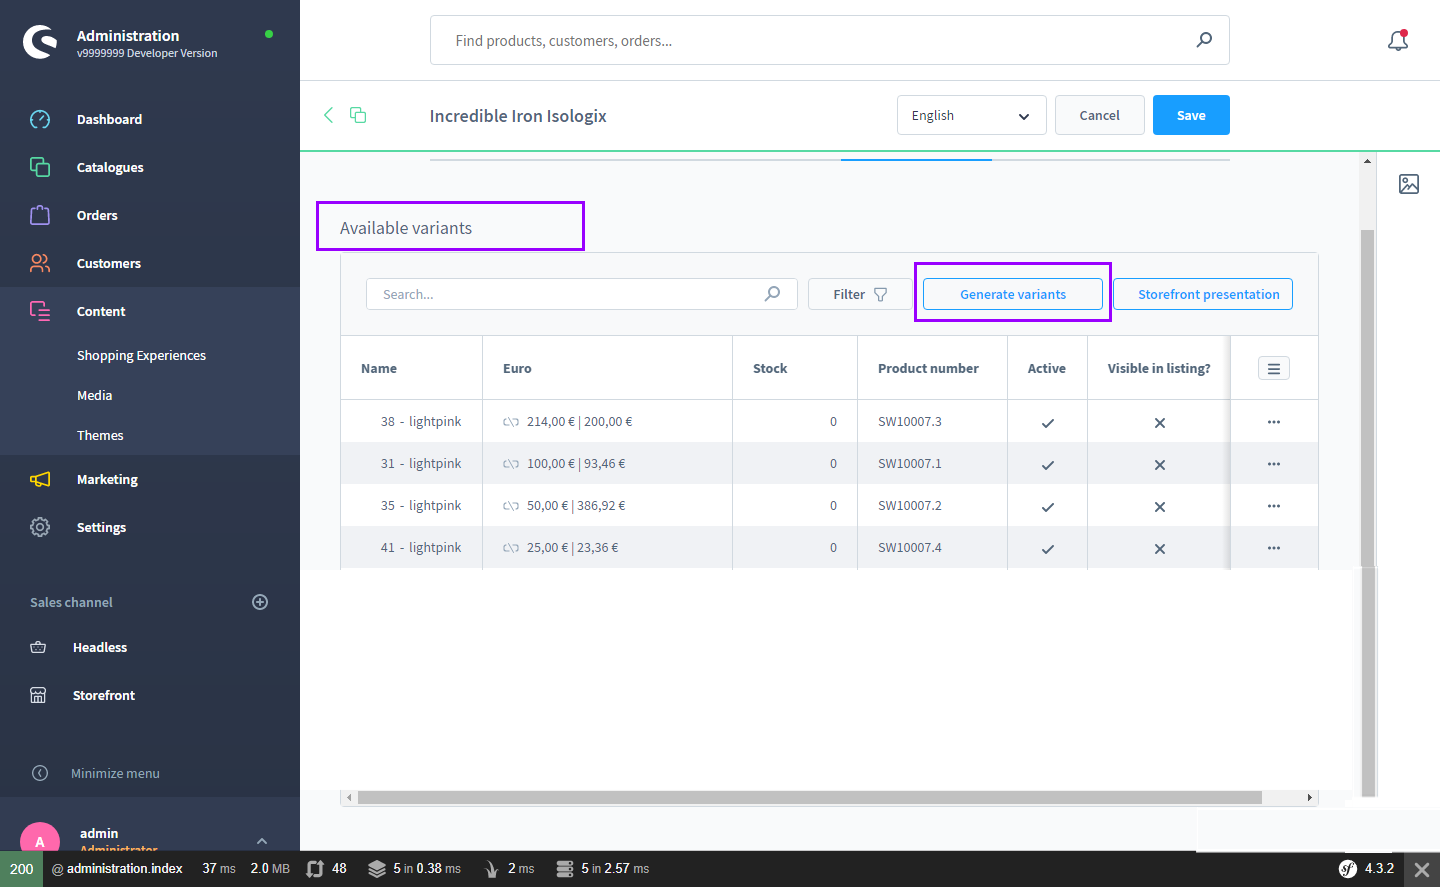Click the search magnifier in global search

pos(1204,40)
